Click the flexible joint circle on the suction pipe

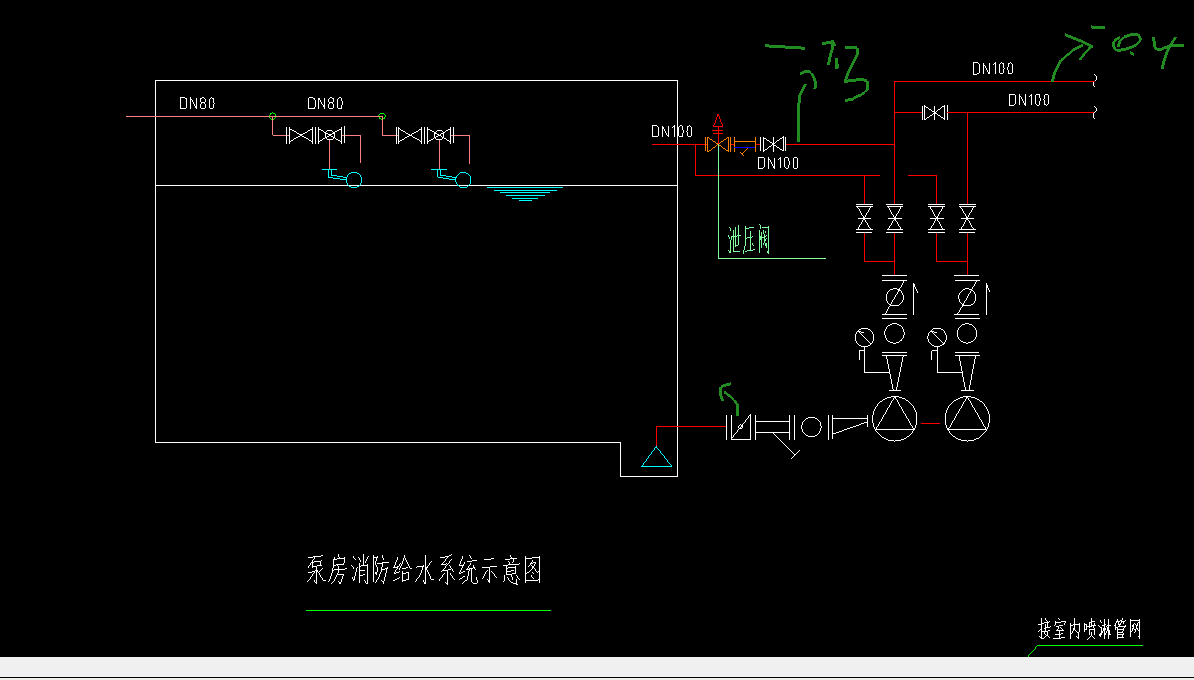[812, 427]
